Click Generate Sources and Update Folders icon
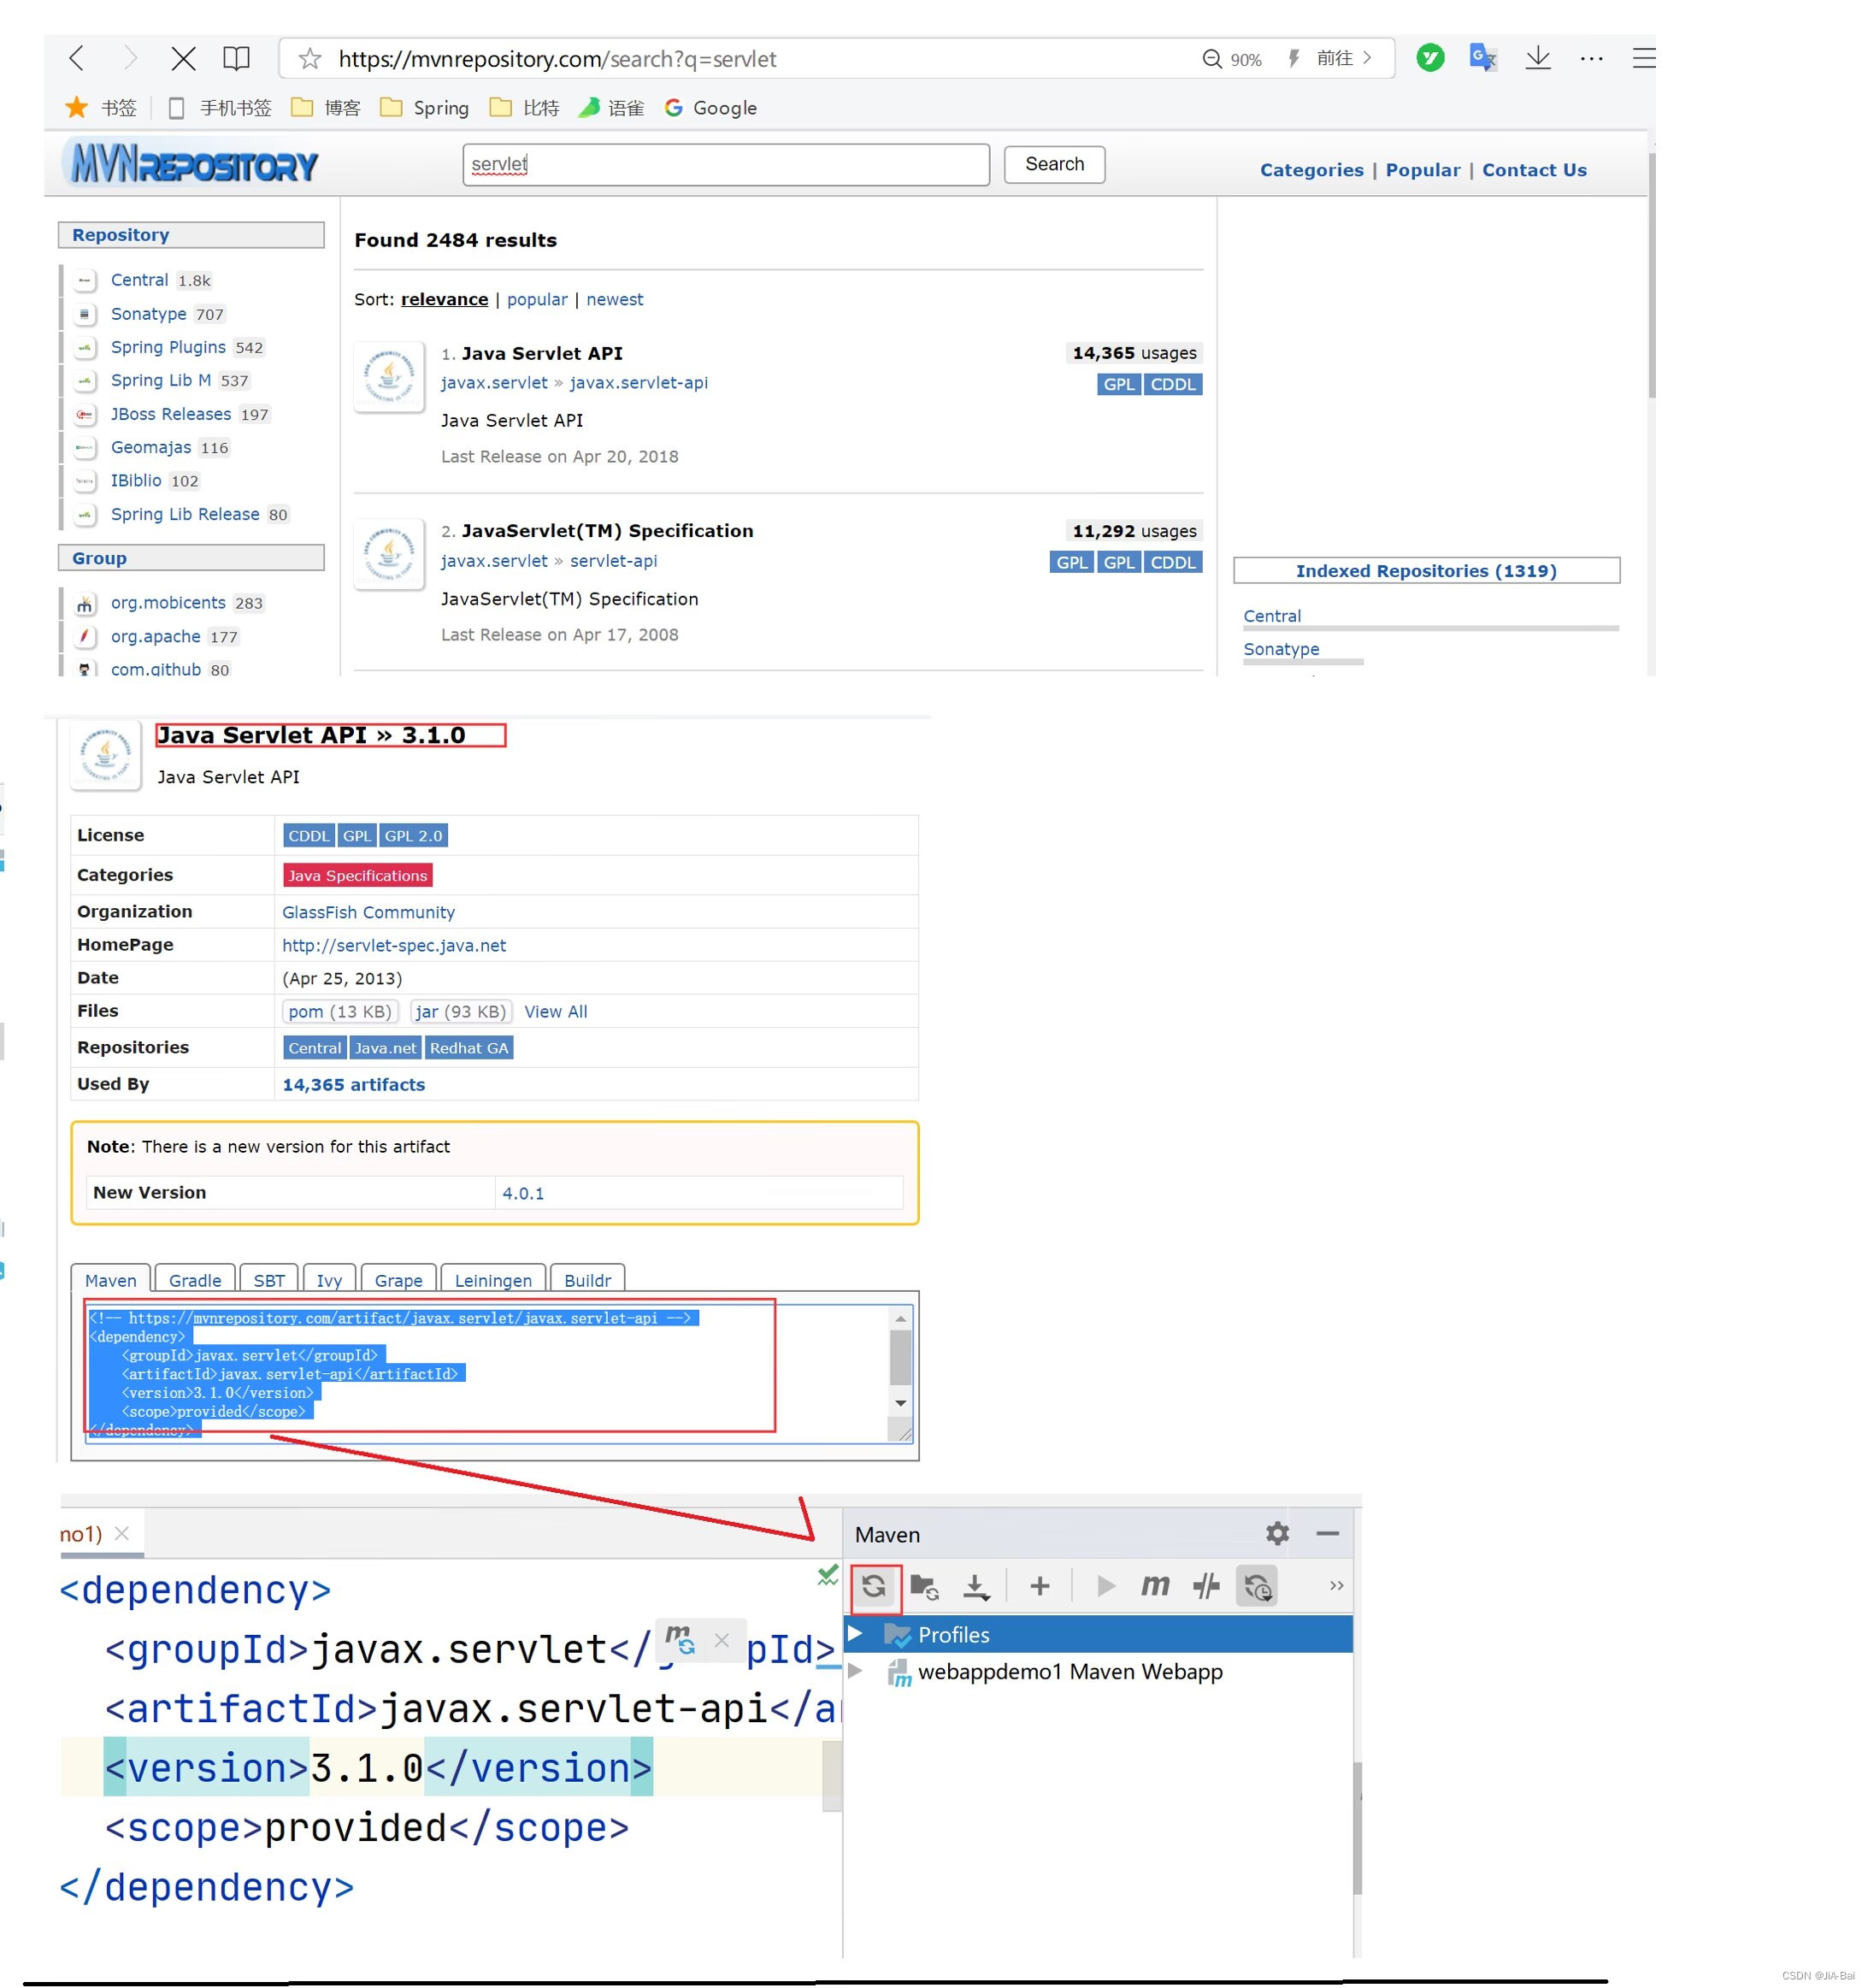The image size is (1868, 1988). 924,1586
